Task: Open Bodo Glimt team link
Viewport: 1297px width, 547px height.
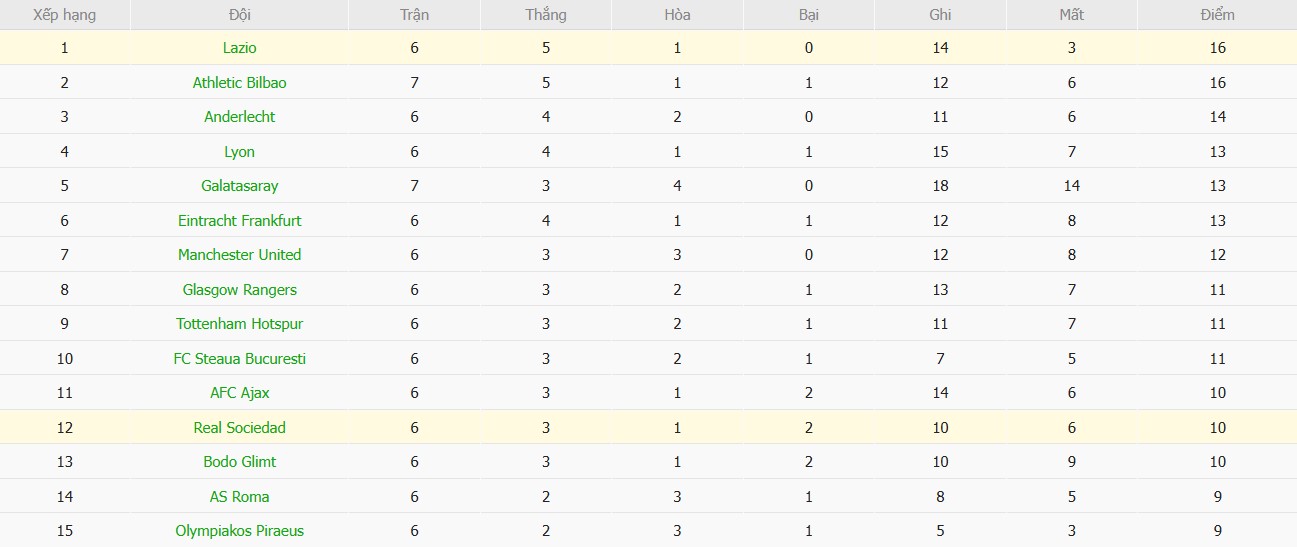Action: click(x=240, y=462)
